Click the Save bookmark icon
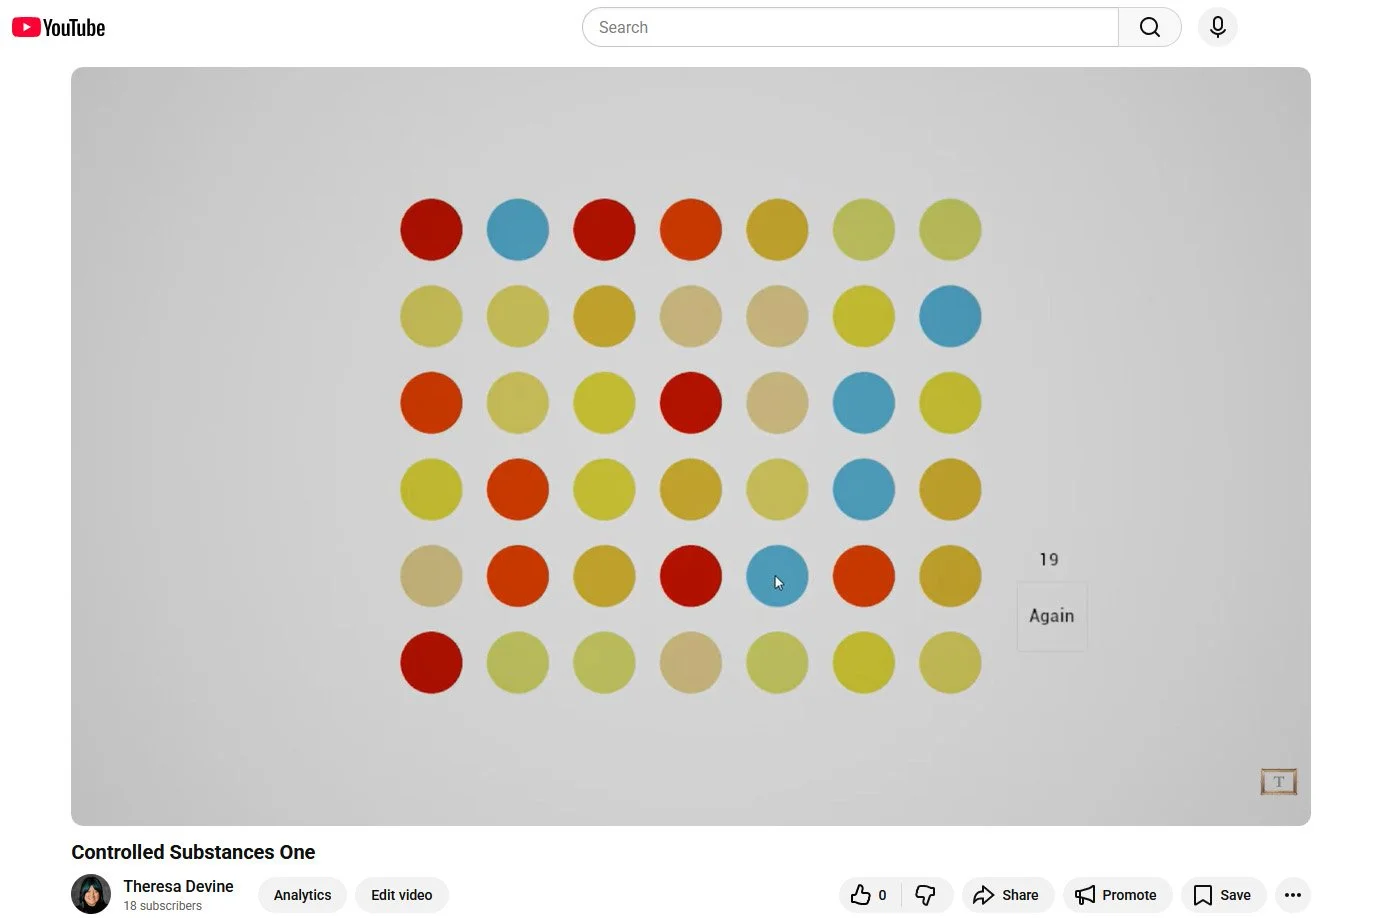 click(x=1203, y=895)
